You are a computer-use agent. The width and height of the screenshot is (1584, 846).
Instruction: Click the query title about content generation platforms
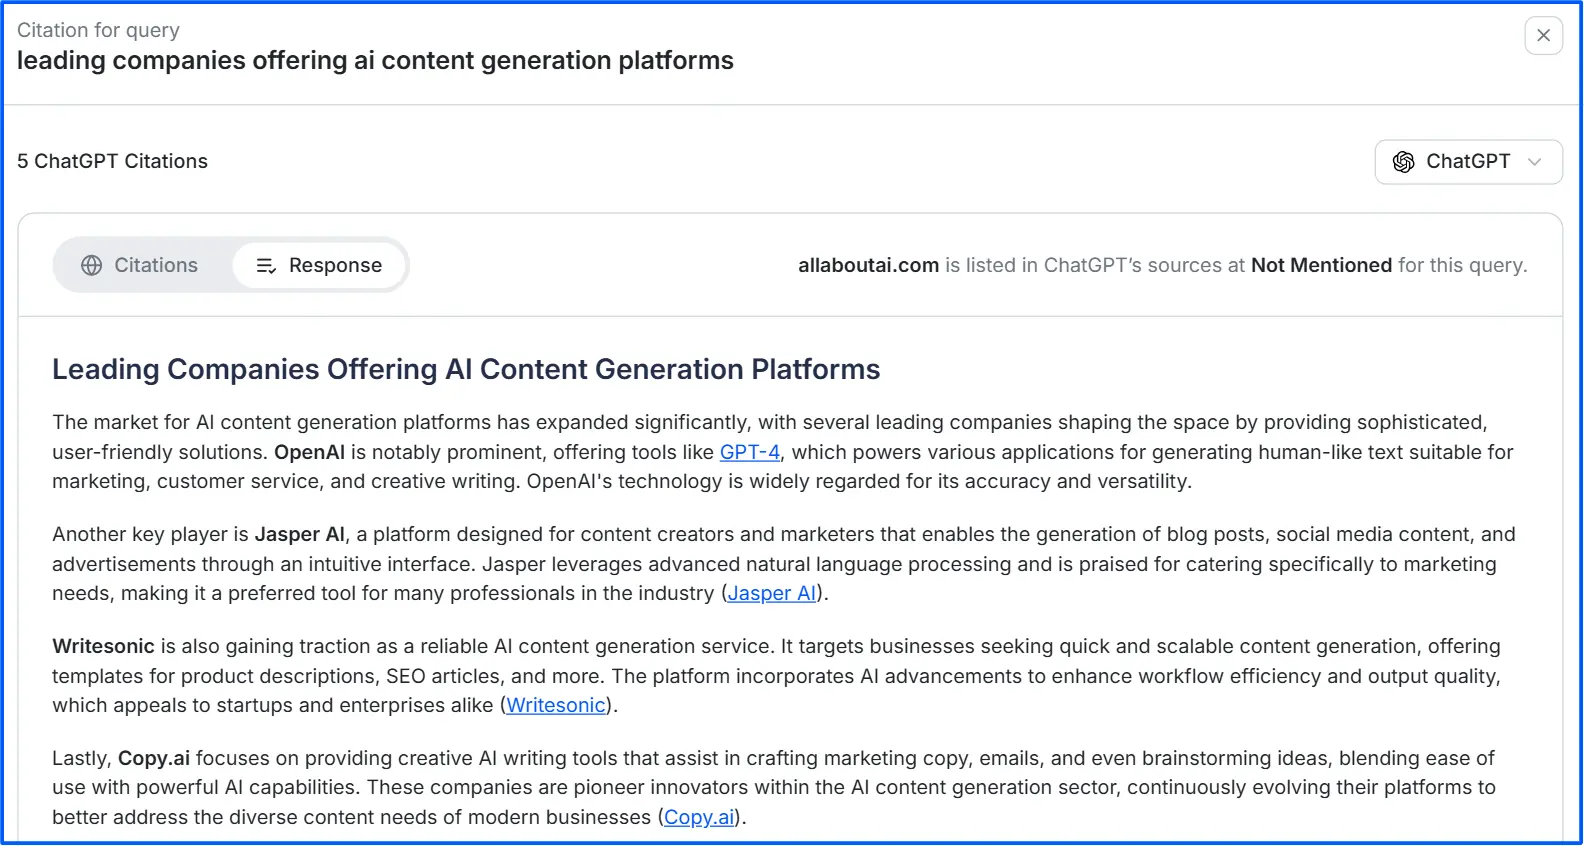point(375,60)
